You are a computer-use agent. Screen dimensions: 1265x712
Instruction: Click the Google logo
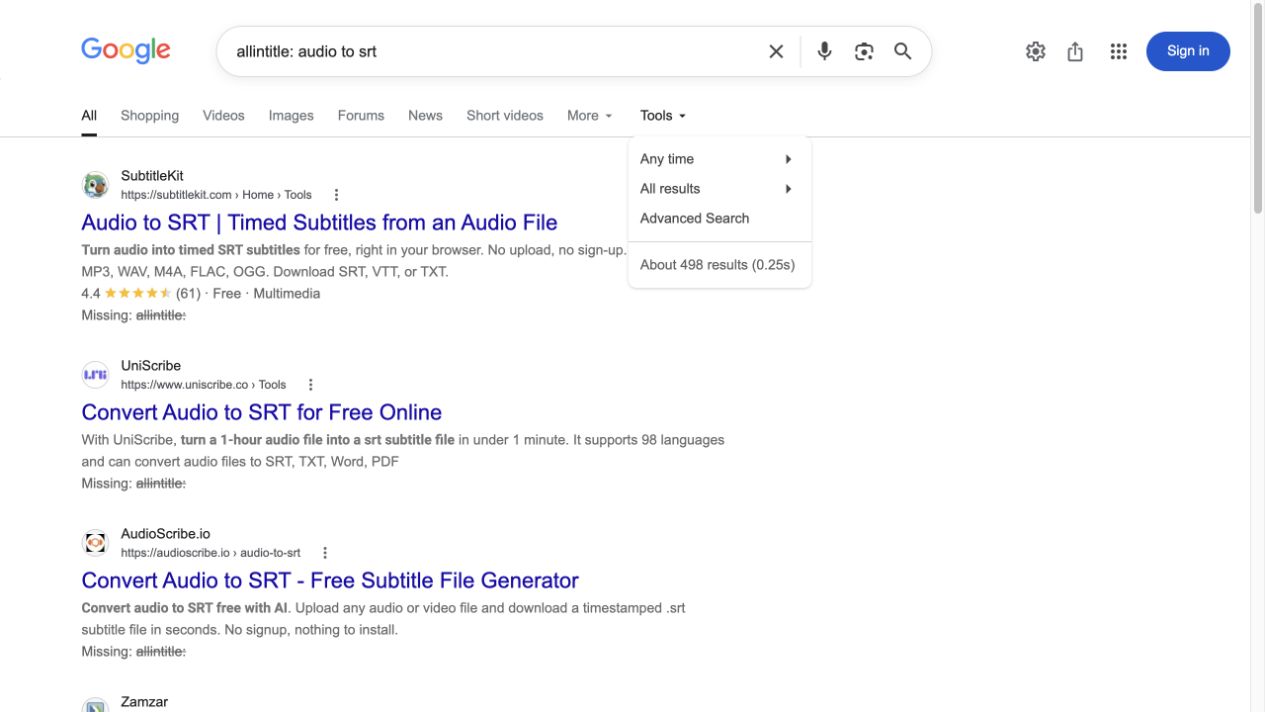126,50
